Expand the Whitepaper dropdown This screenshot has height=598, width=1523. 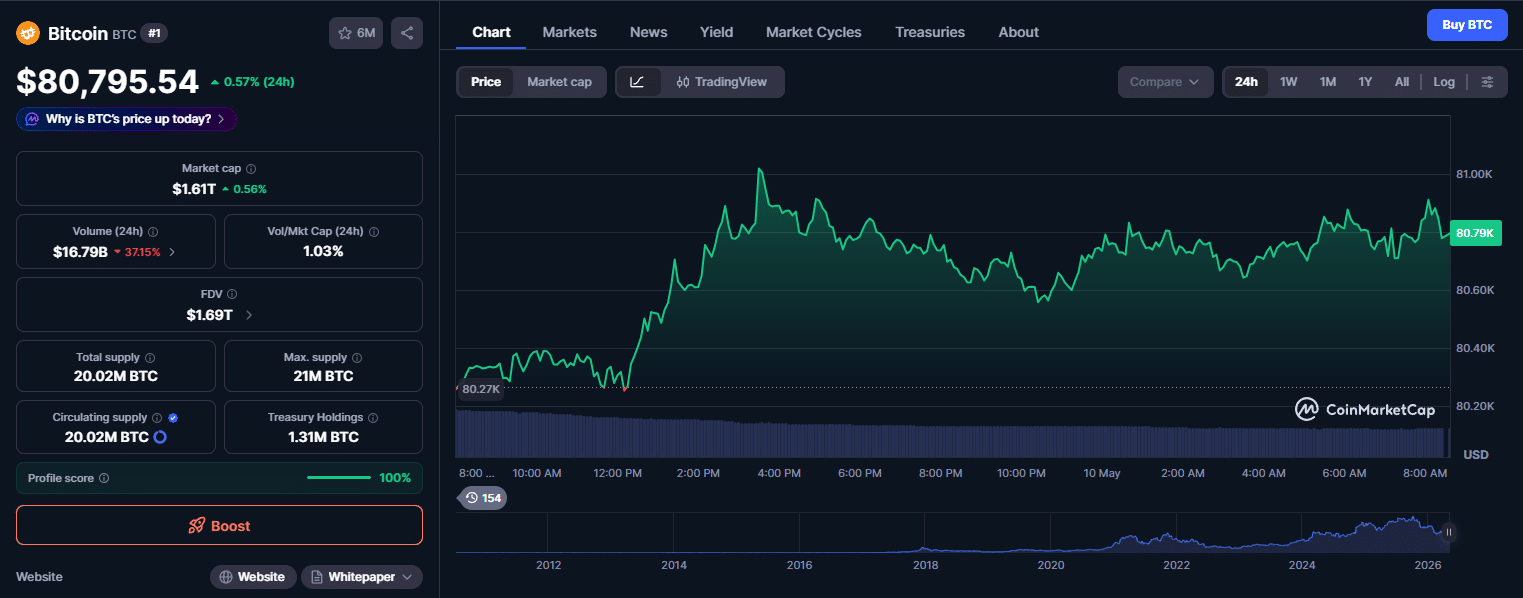click(x=409, y=577)
